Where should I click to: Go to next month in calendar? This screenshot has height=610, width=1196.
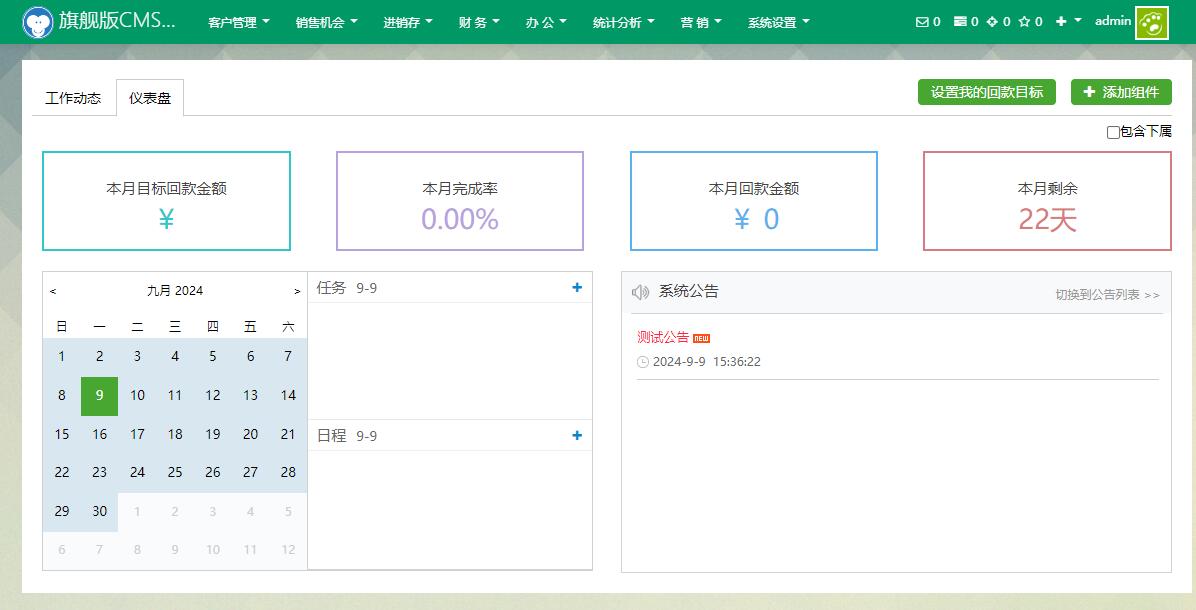pos(297,291)
